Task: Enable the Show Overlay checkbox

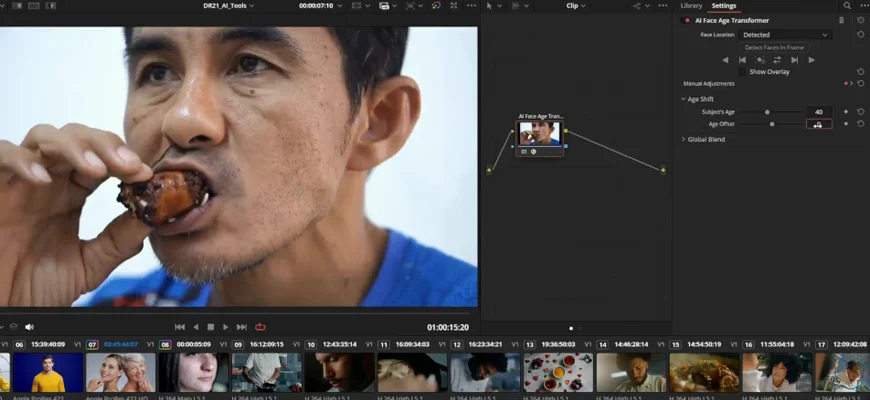Action: click(x=742, y=72)
